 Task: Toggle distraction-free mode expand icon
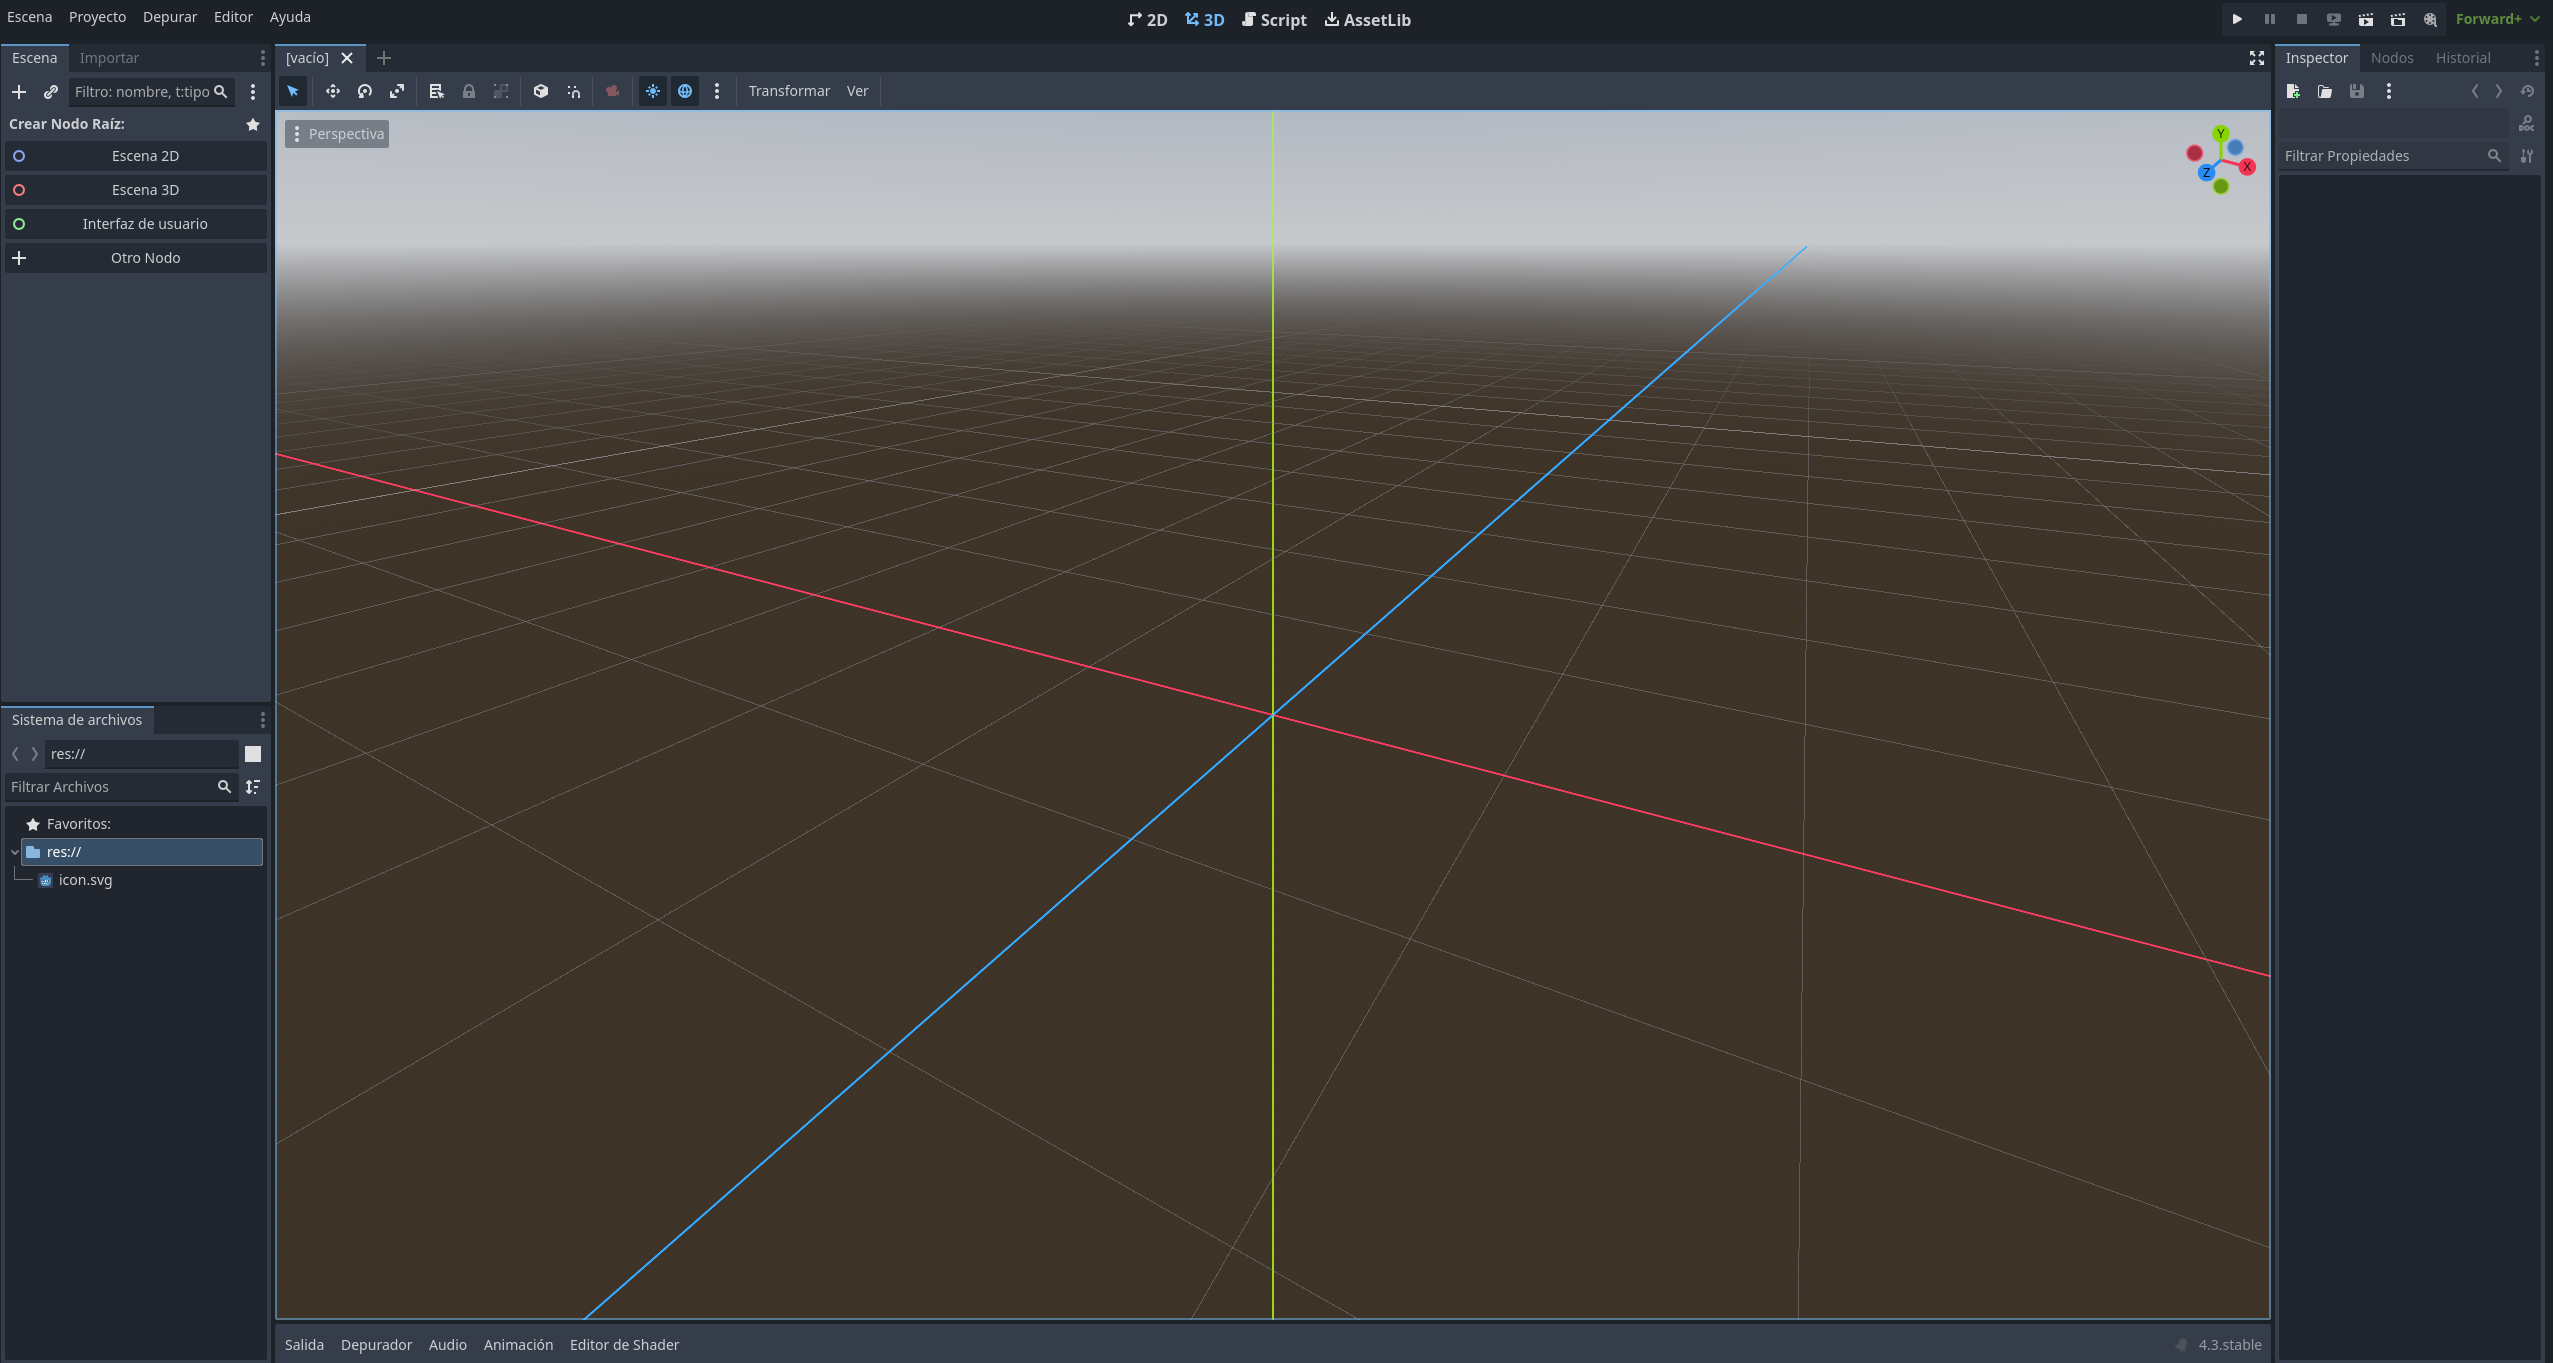click(x=2257, y=58)
